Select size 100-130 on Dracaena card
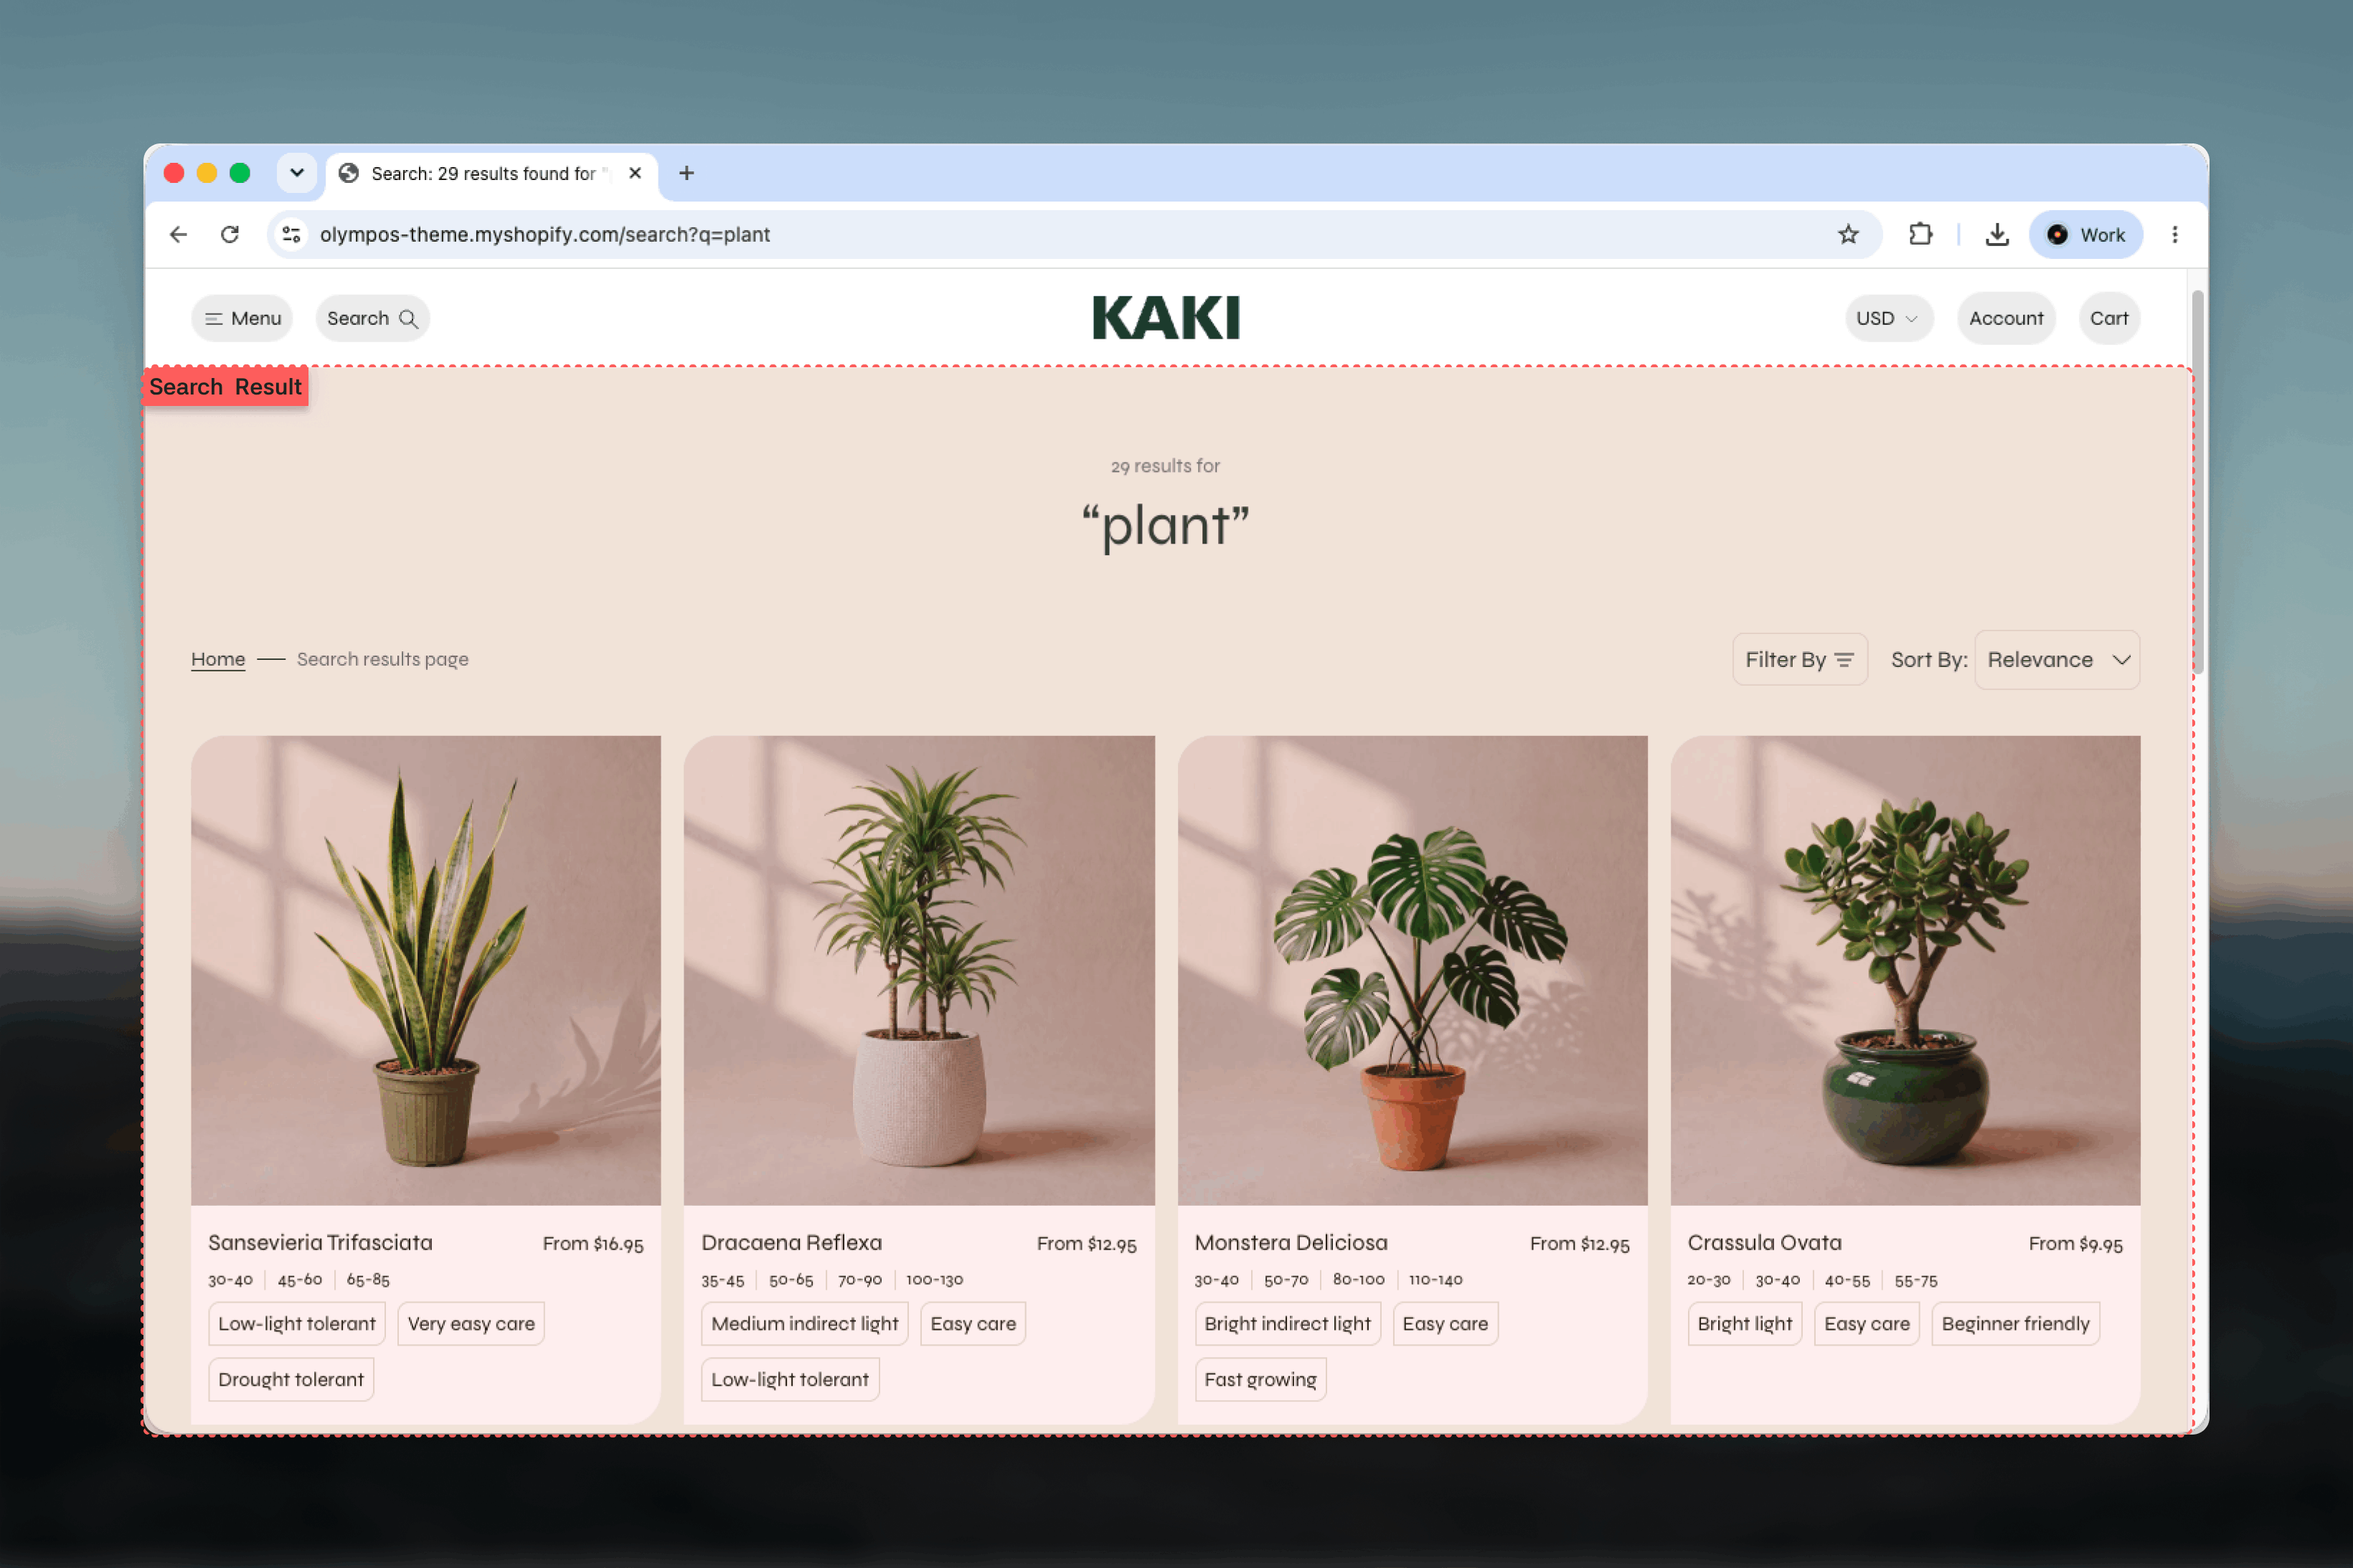This screenshot has width=2353, height=1568. pyautogui.click(x=934, y=1279)
